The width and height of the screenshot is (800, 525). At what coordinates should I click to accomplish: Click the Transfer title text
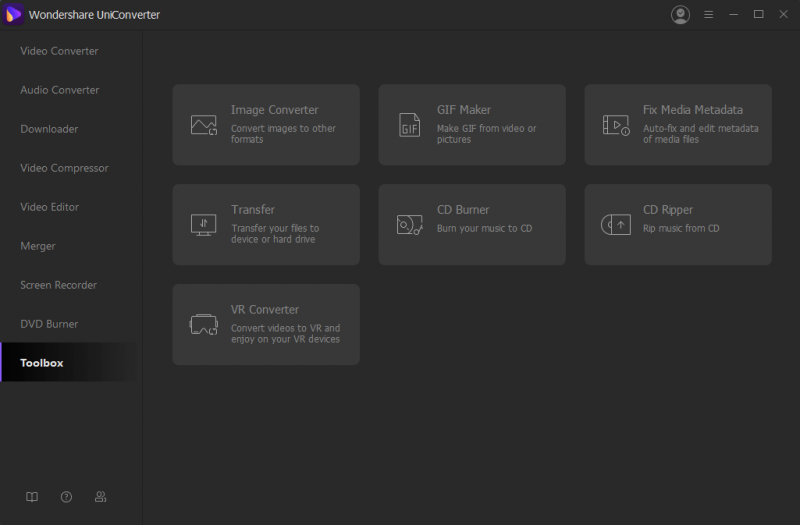[253, 210]
